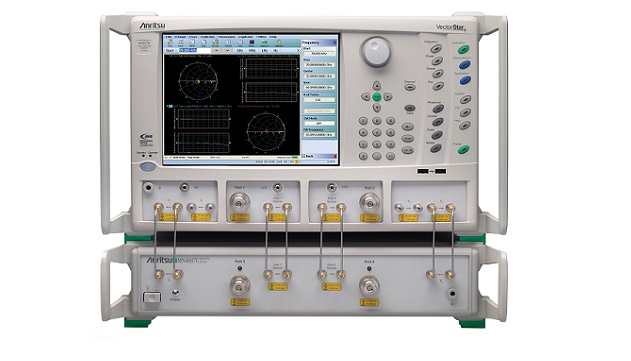Click the blue Measurement hardware key
This screenshot has width=631, height=361.
click(x=464, y=65)
